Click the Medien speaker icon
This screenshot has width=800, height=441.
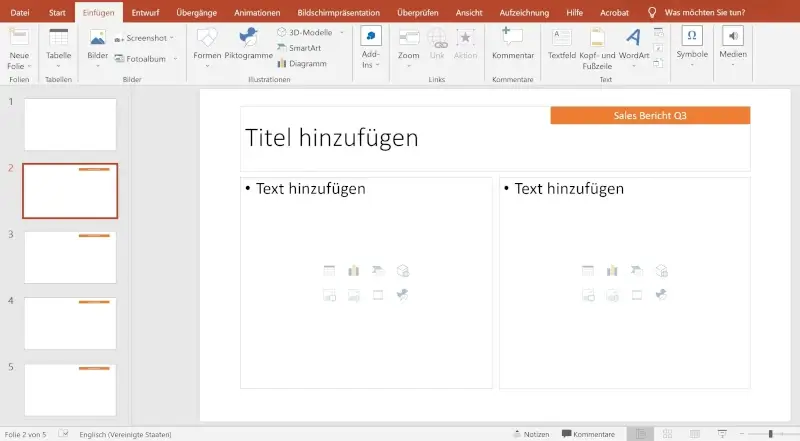point(733,36)
